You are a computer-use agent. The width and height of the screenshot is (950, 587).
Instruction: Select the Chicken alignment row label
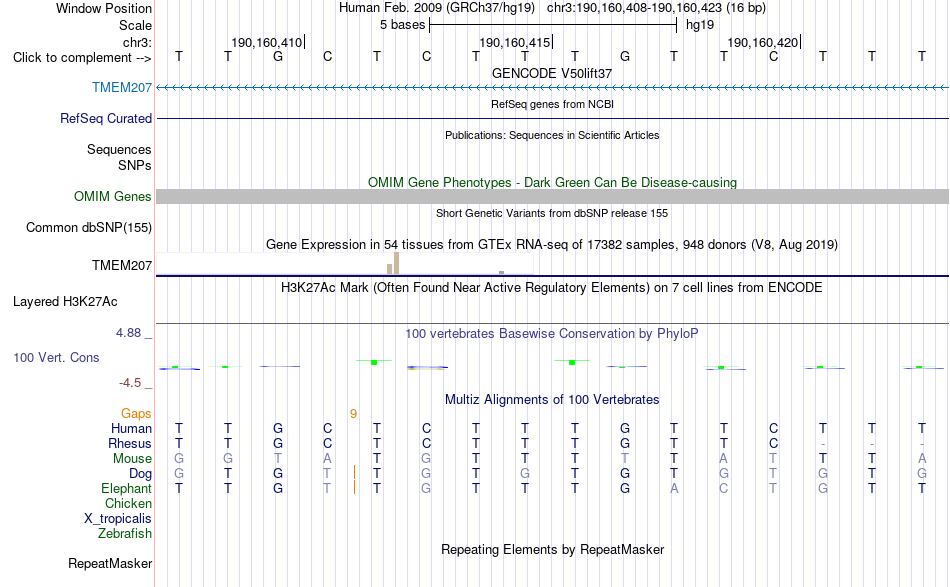click(128, 503)
